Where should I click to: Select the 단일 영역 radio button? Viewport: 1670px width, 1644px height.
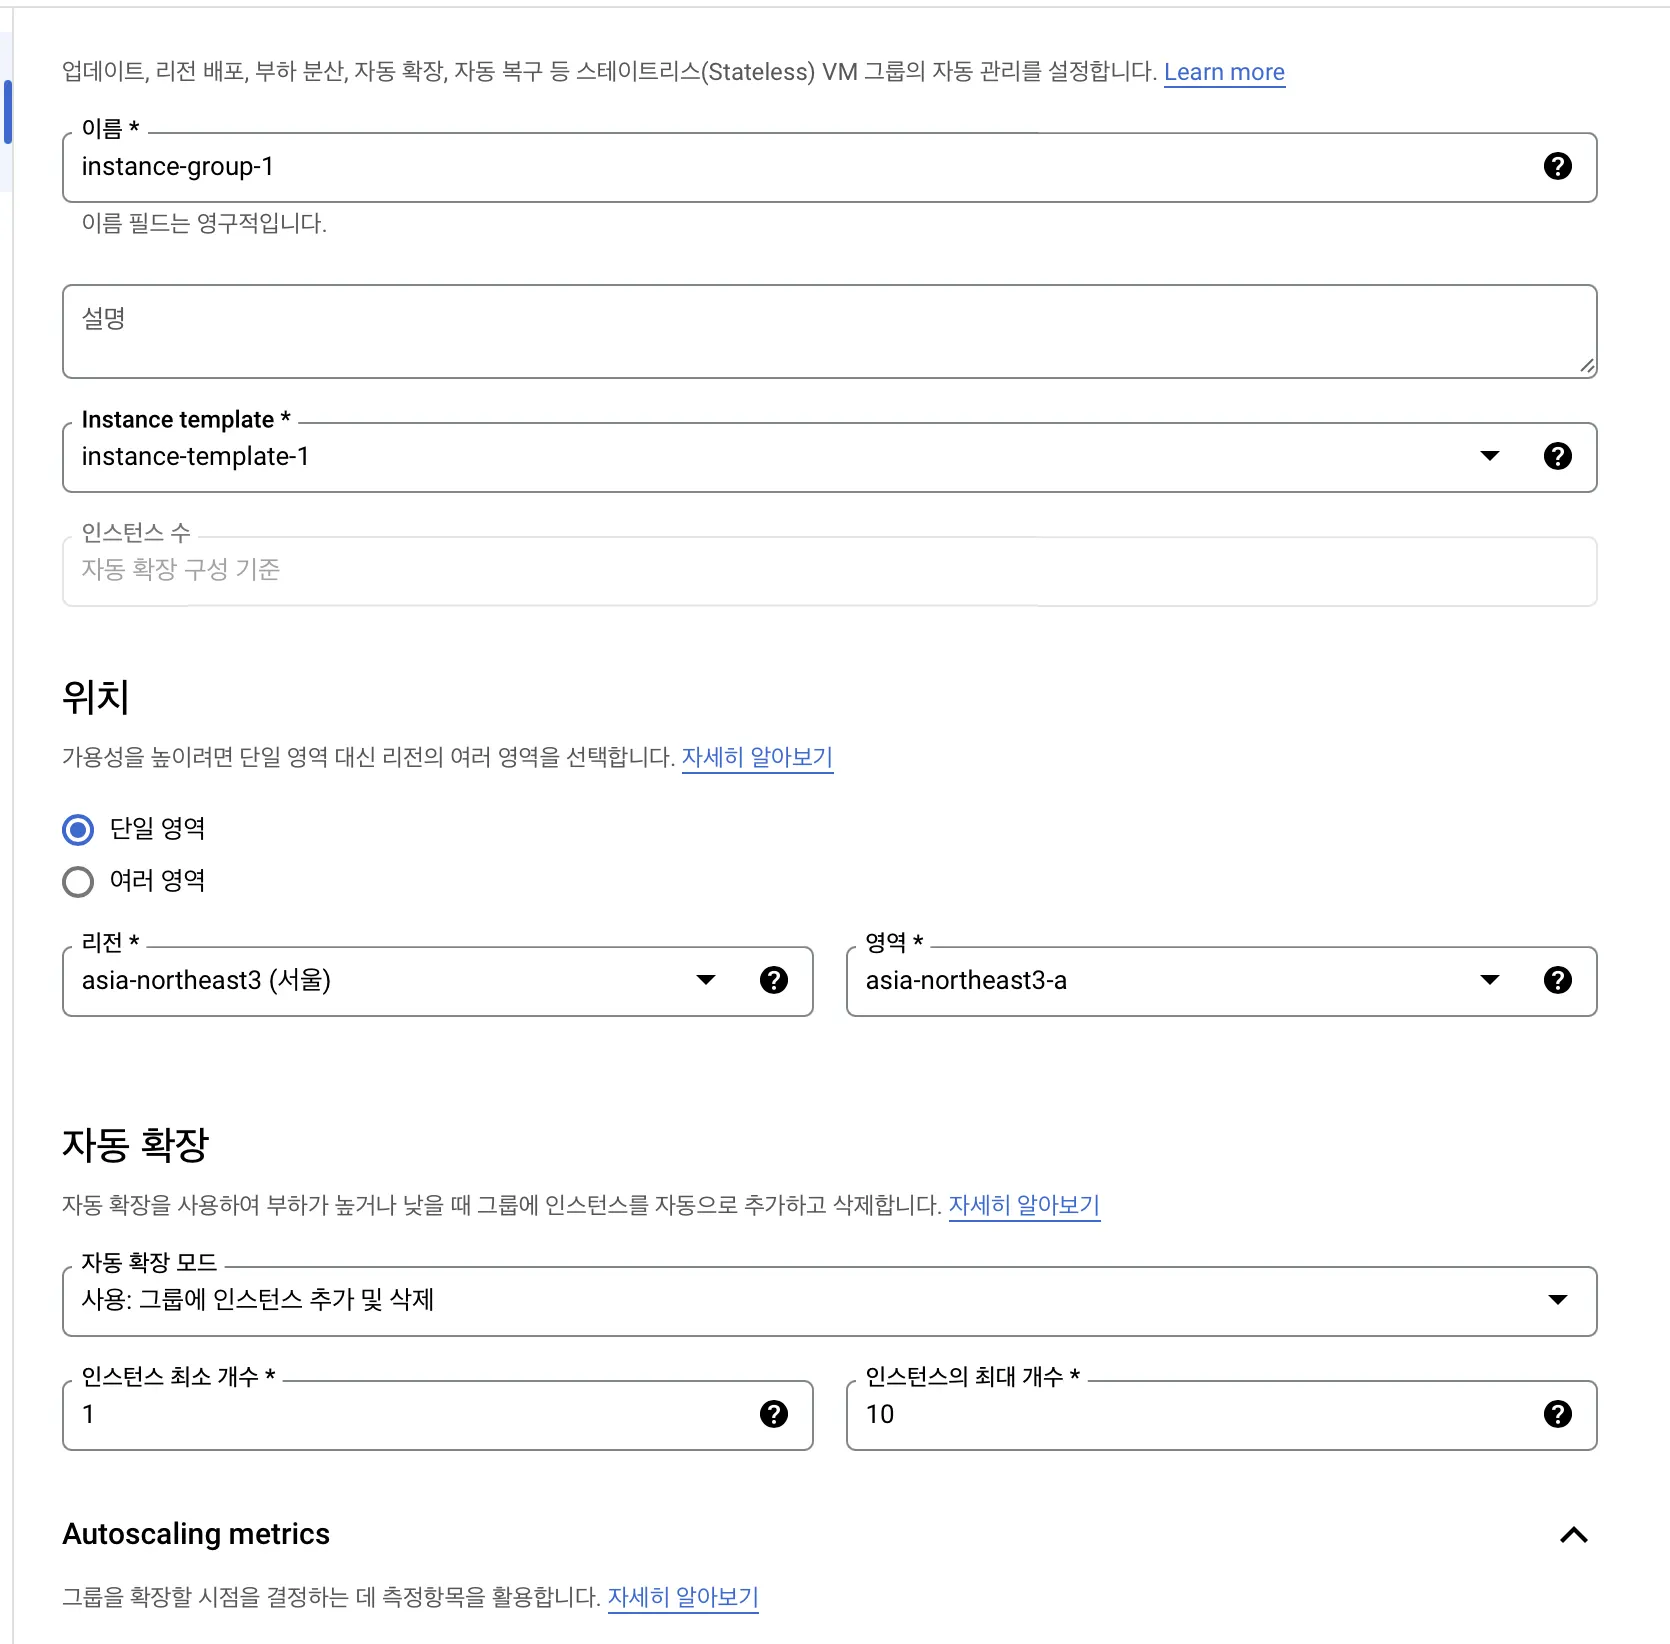[78, 829]
